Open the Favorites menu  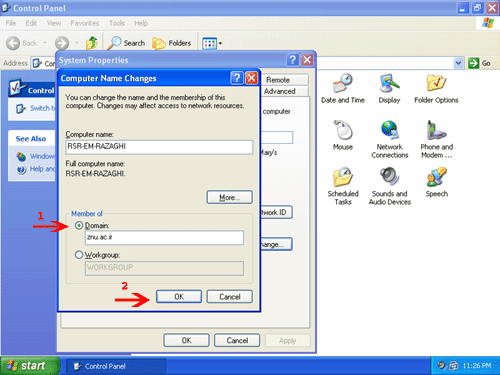coord(85,23)
